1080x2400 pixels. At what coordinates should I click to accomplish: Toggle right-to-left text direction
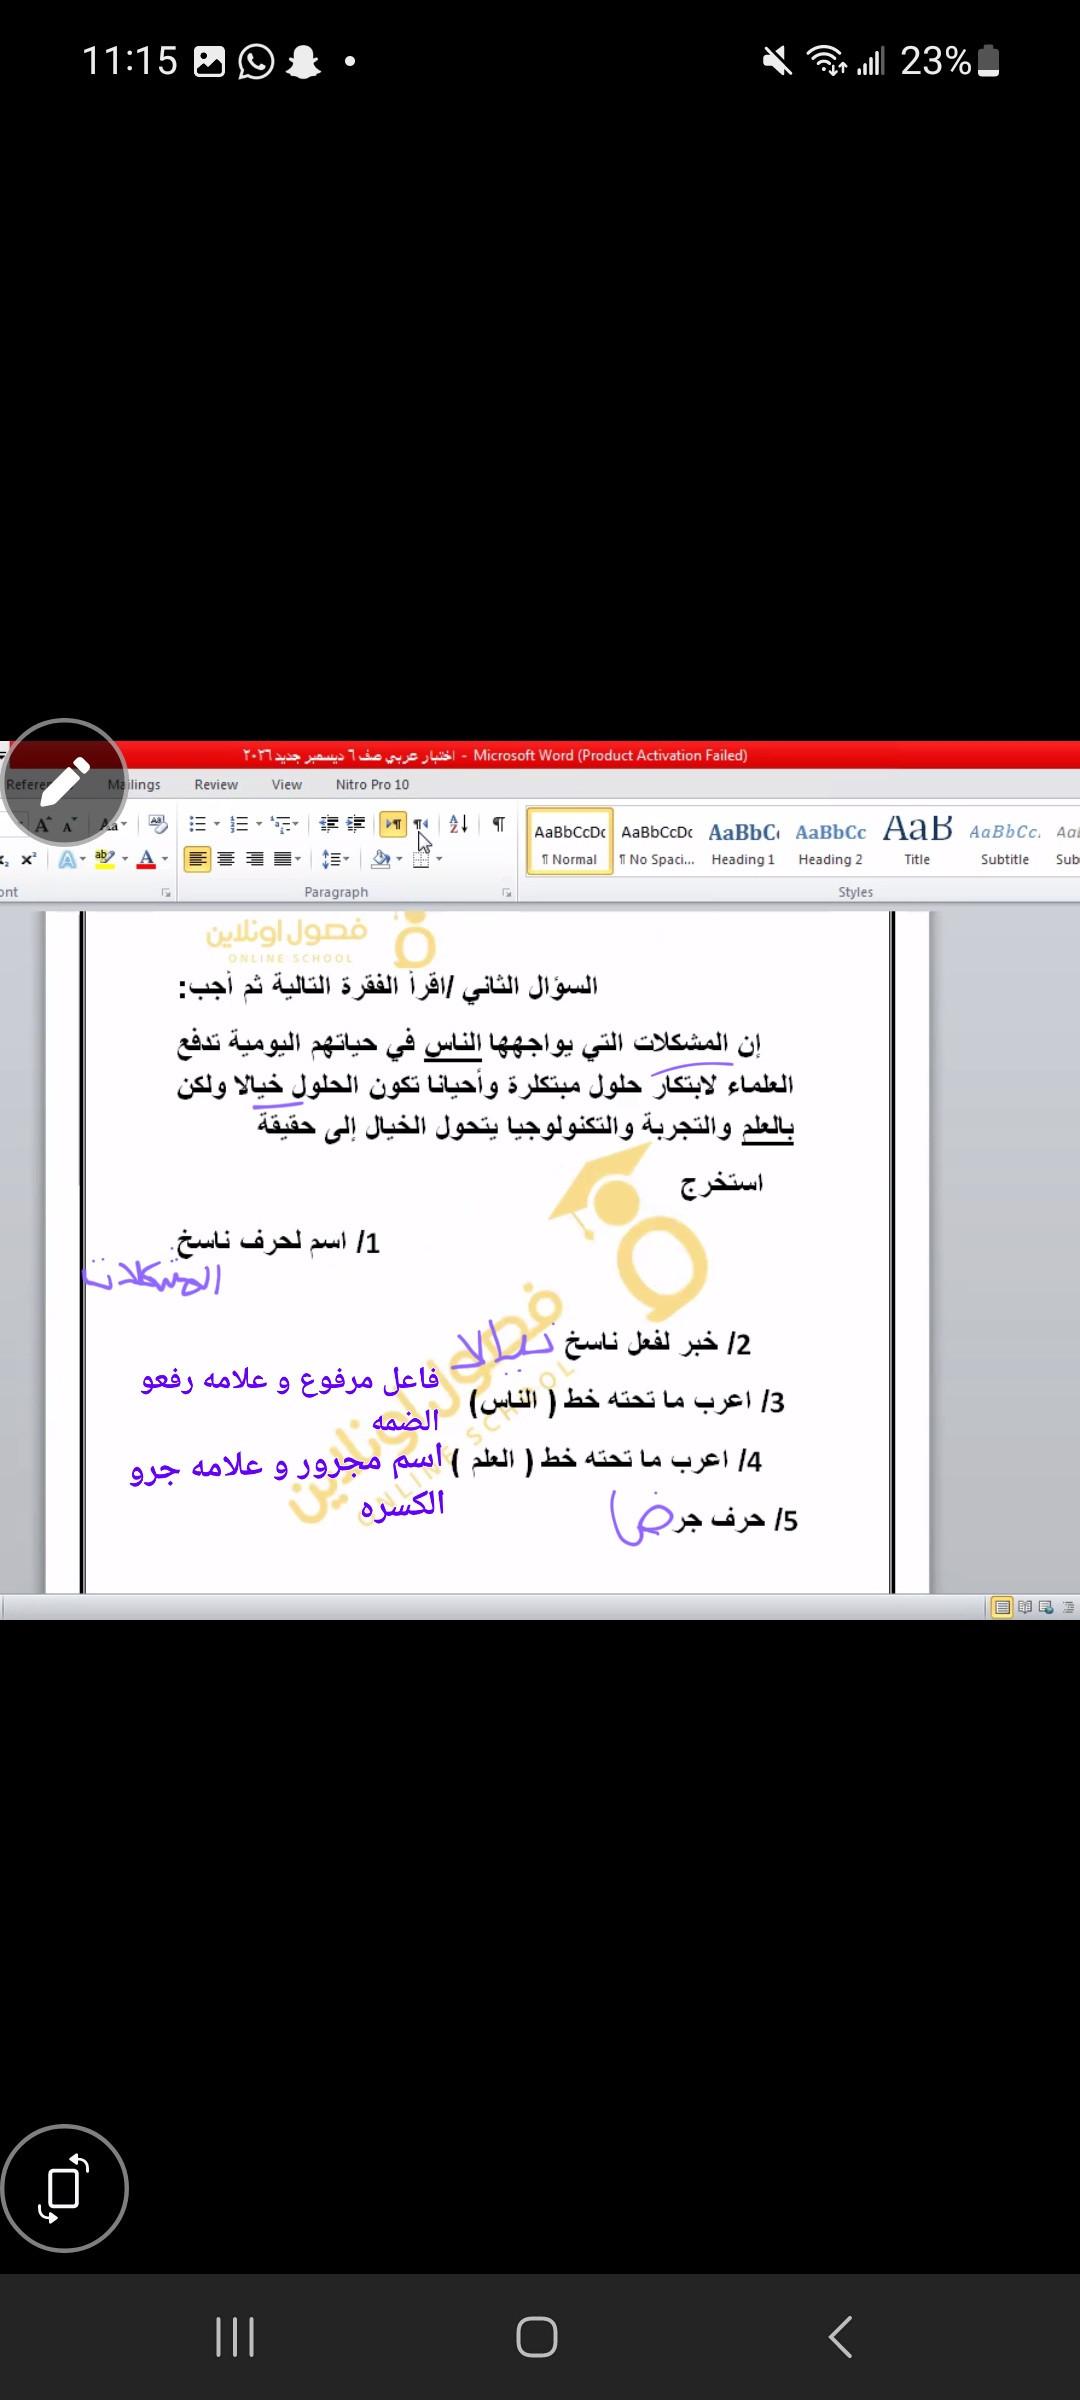click(421, 825)
